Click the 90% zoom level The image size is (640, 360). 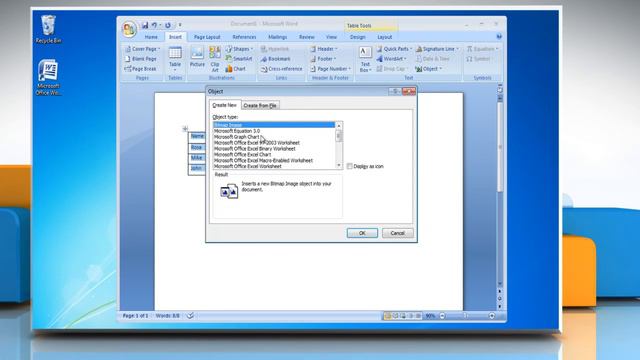point(430,316)
